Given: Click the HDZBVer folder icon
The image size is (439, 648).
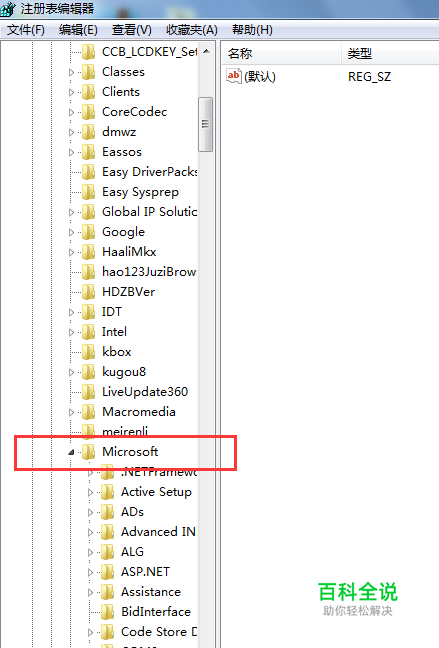Looking at the screenshot, I should pos(88,292).
